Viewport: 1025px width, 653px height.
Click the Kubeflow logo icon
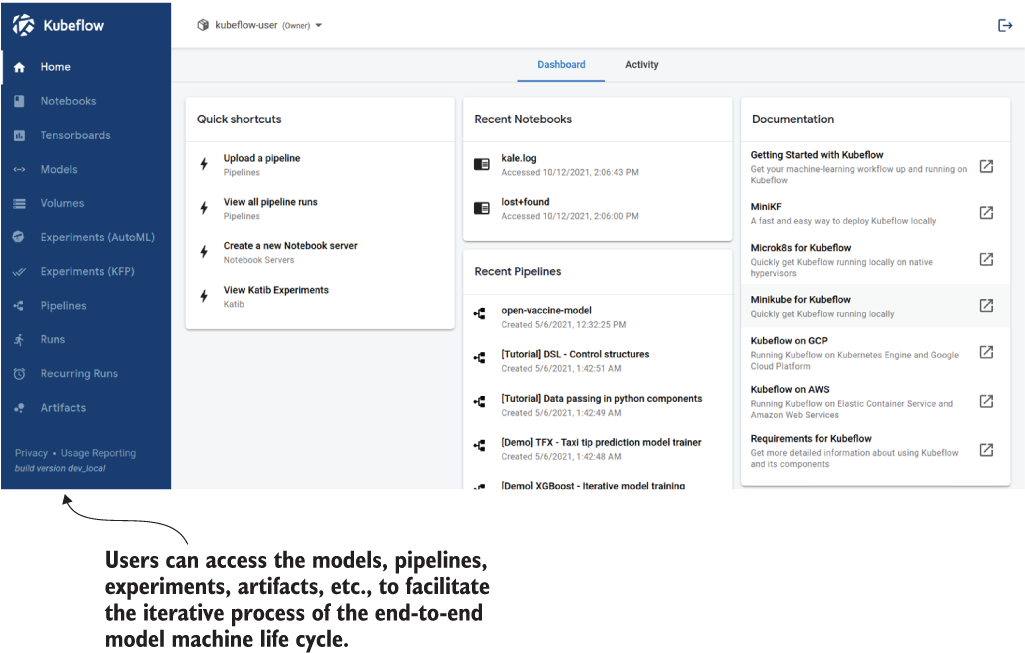[x=24, y=25]
